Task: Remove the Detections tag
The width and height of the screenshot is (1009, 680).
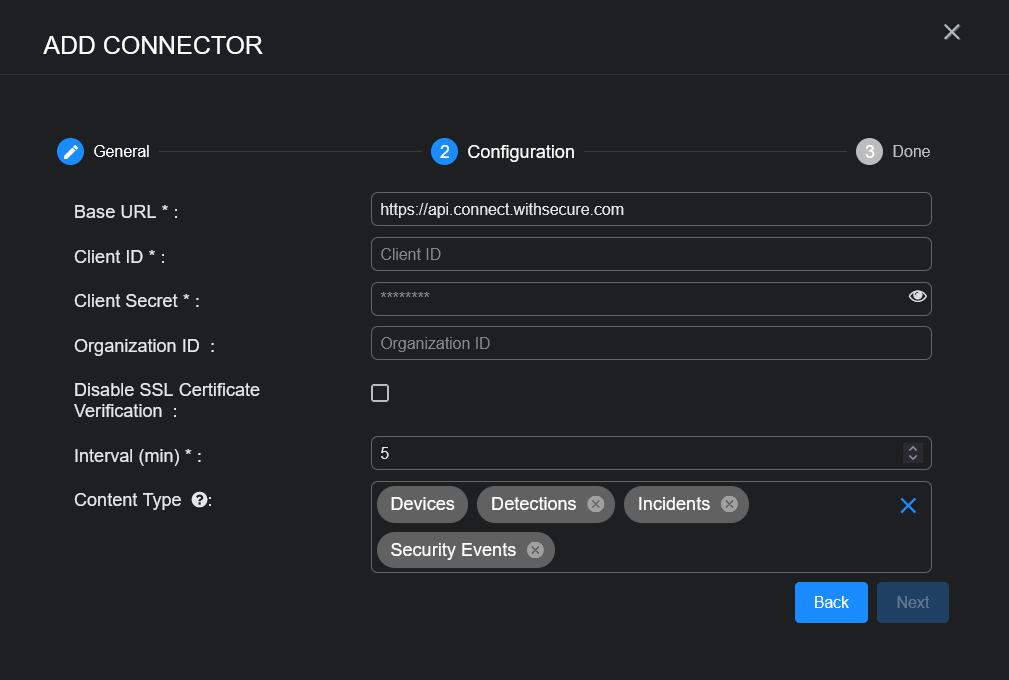Action: [596, 504]
